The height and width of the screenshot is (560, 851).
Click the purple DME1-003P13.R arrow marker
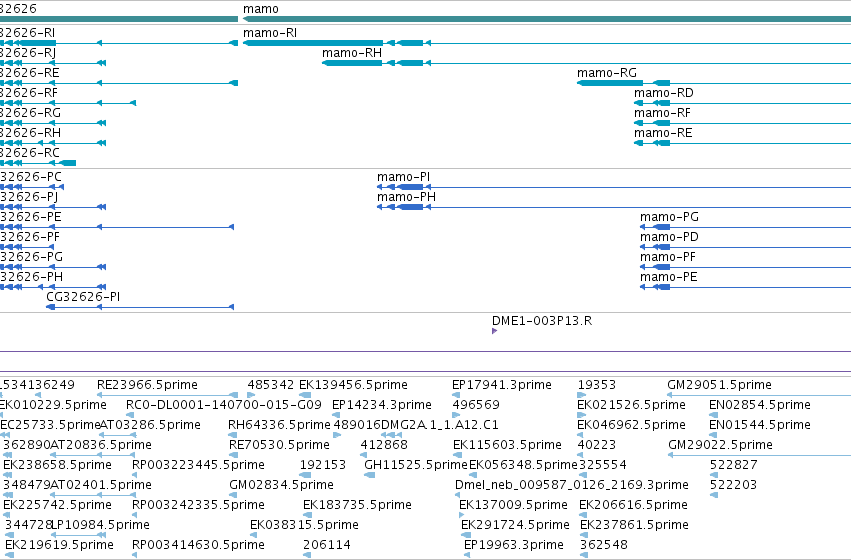click(x=494, y=331)
